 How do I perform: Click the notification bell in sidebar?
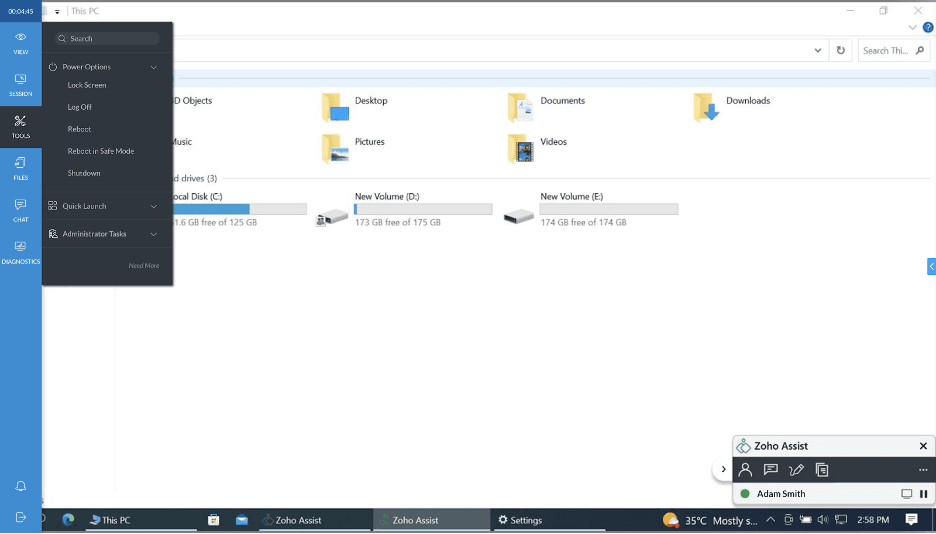[x=20, y=486]
